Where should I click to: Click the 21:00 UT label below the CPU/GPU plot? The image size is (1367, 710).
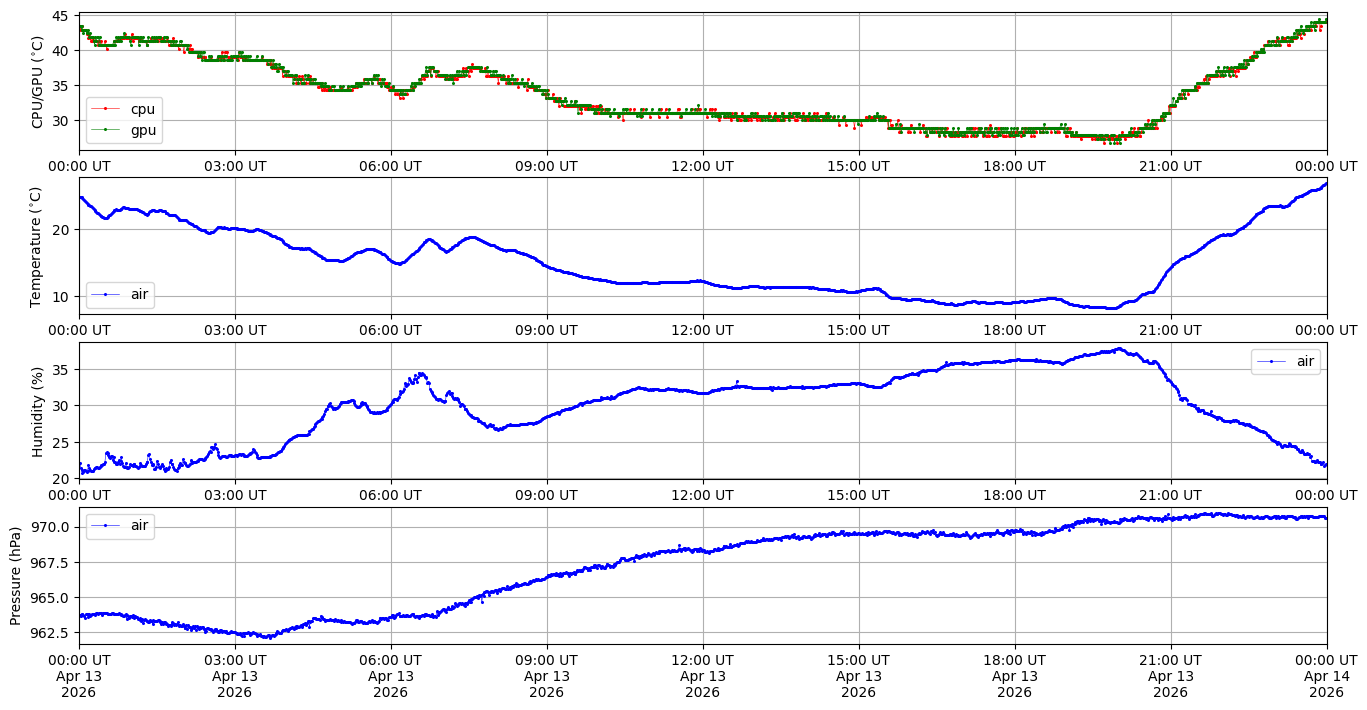coord(1170,166)
